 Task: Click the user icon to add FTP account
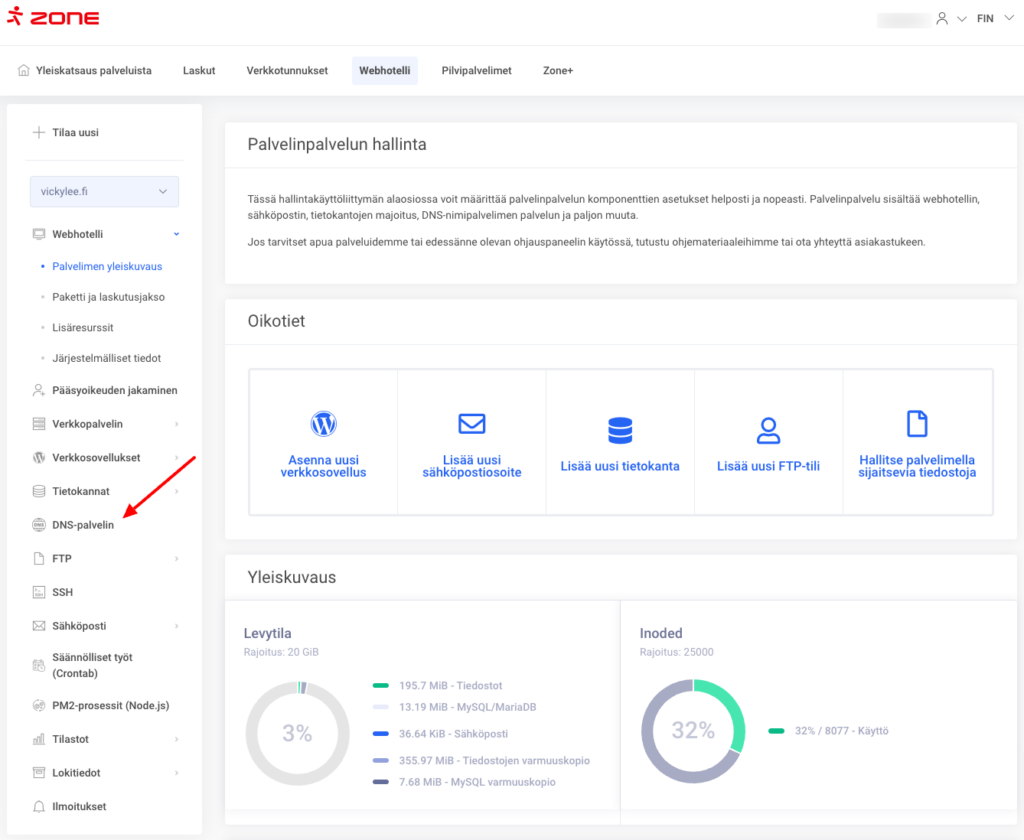pos(768,430)
